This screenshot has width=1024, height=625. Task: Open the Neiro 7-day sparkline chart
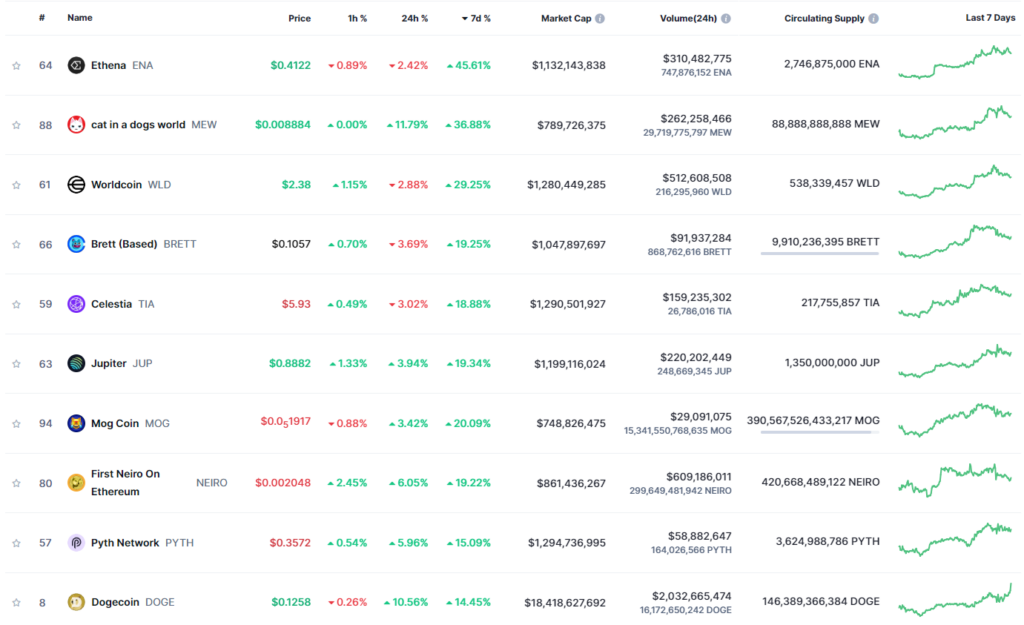[955, 481]
